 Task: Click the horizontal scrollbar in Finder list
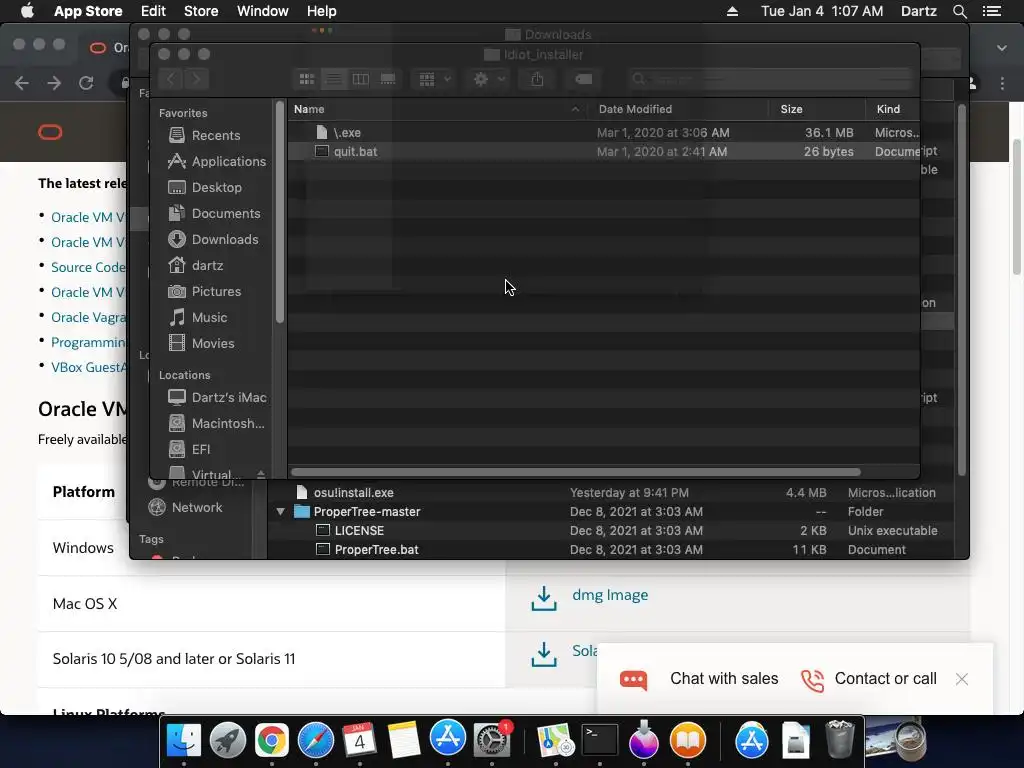tap(575, 472)
